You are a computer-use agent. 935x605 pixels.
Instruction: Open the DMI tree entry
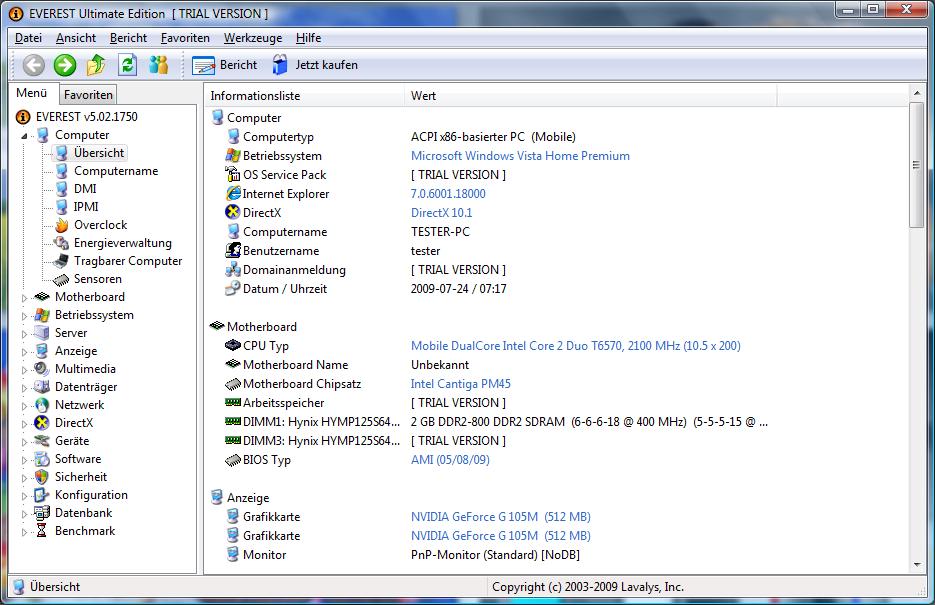point(85,189)
